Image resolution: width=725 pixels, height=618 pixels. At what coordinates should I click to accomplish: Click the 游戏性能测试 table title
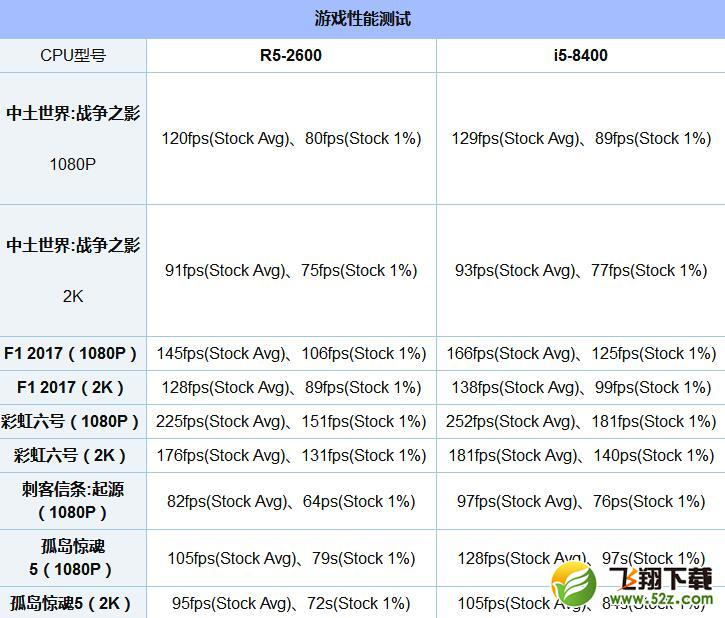pos(362,19)
